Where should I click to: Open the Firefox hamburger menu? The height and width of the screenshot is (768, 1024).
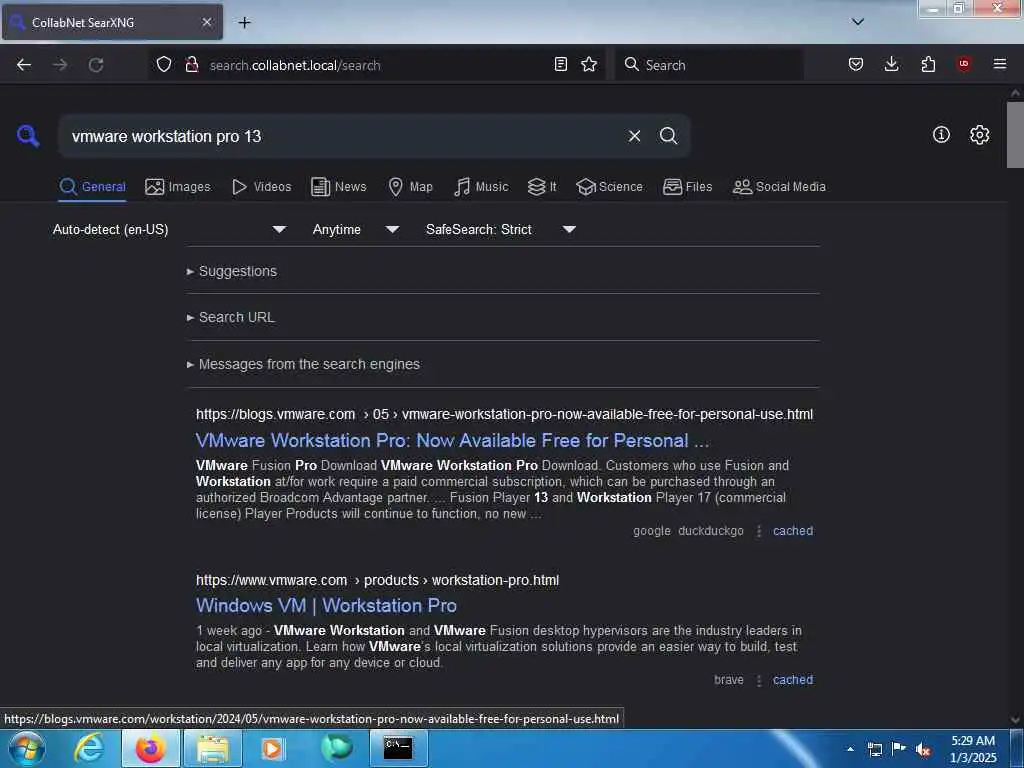(1000, 64)
